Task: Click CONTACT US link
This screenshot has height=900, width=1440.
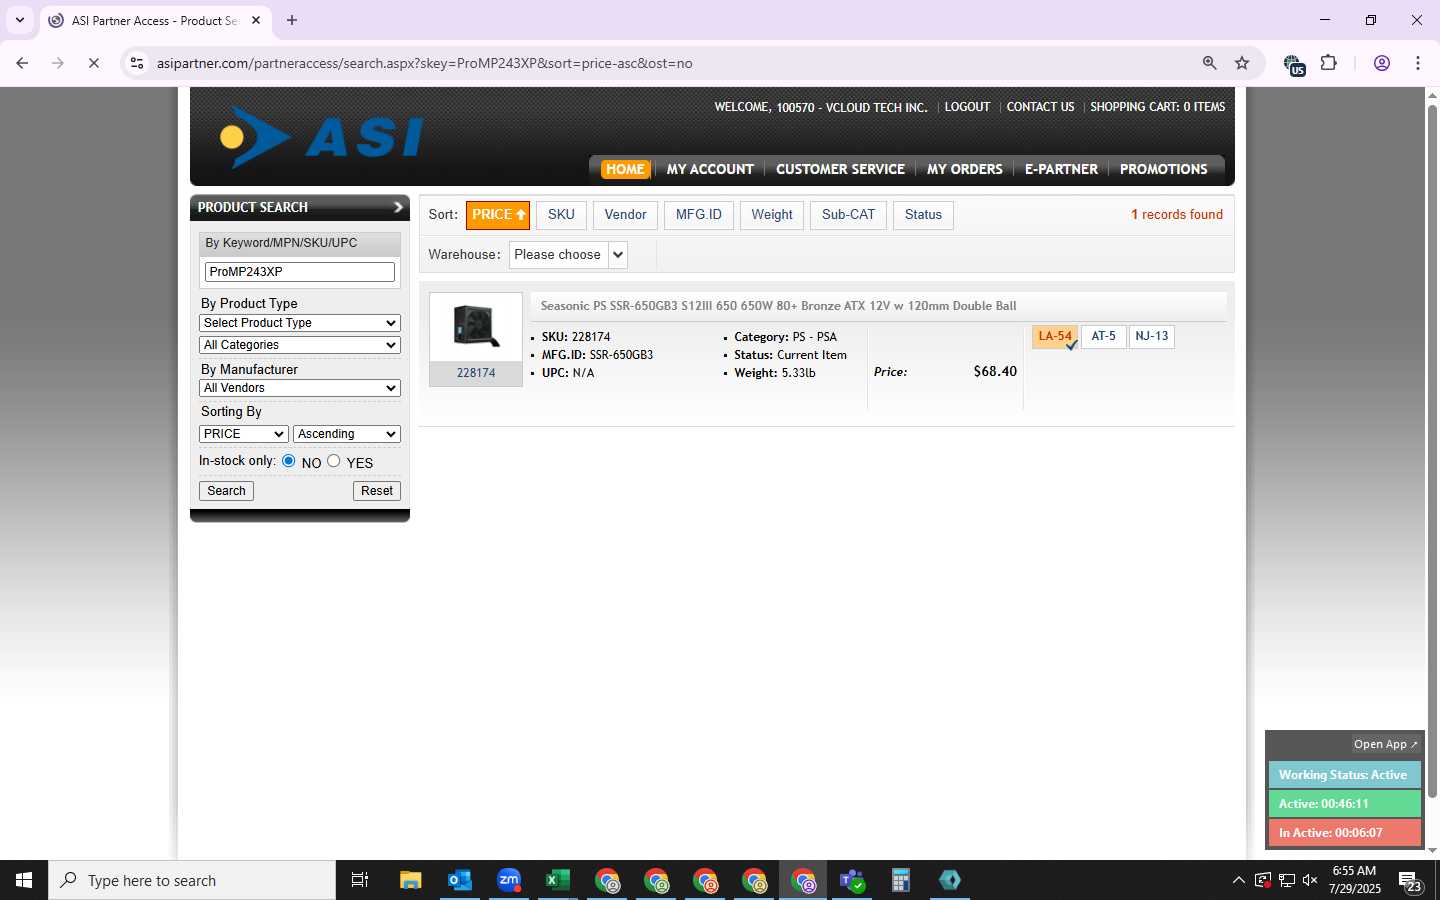Action: click(1040, 107)
